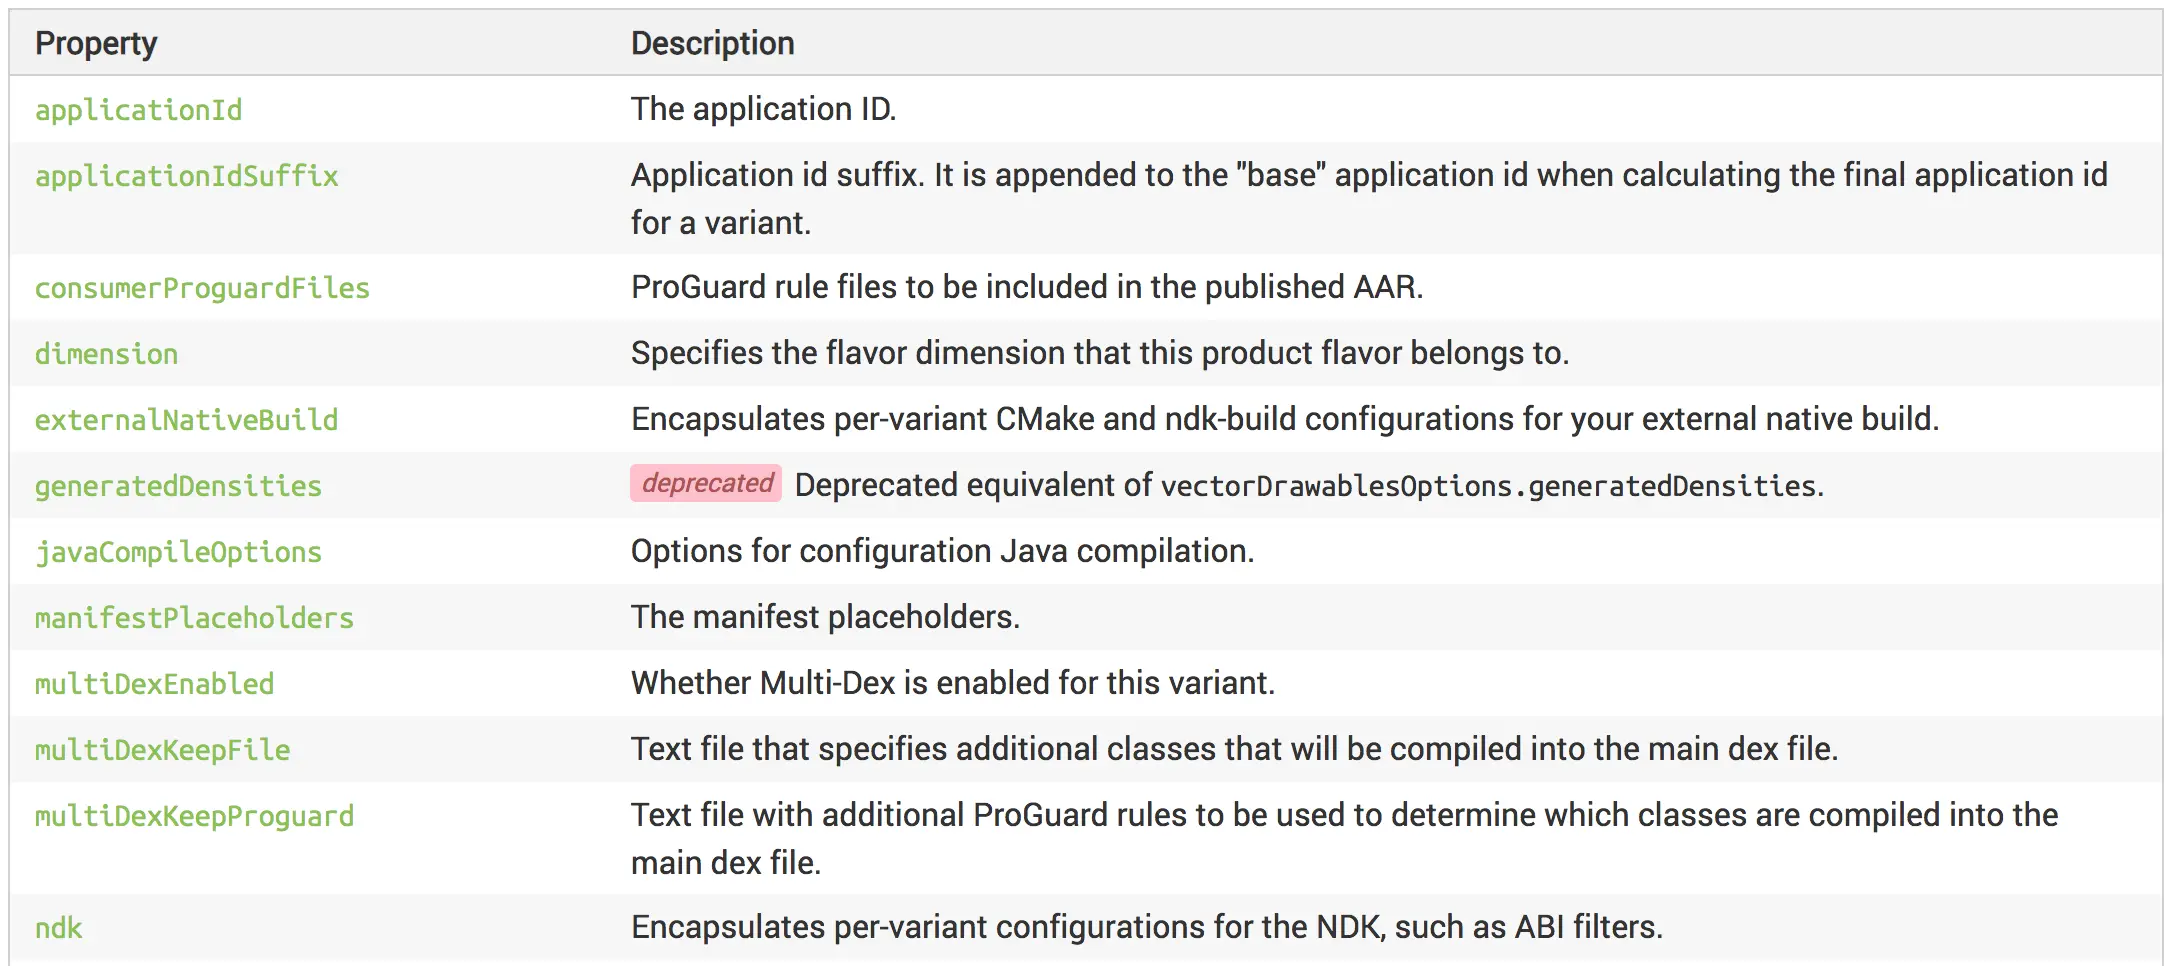The width and height of the screenshot is (2172, 966).
Task: Open the dimension property link
Action: pos(107,354)
